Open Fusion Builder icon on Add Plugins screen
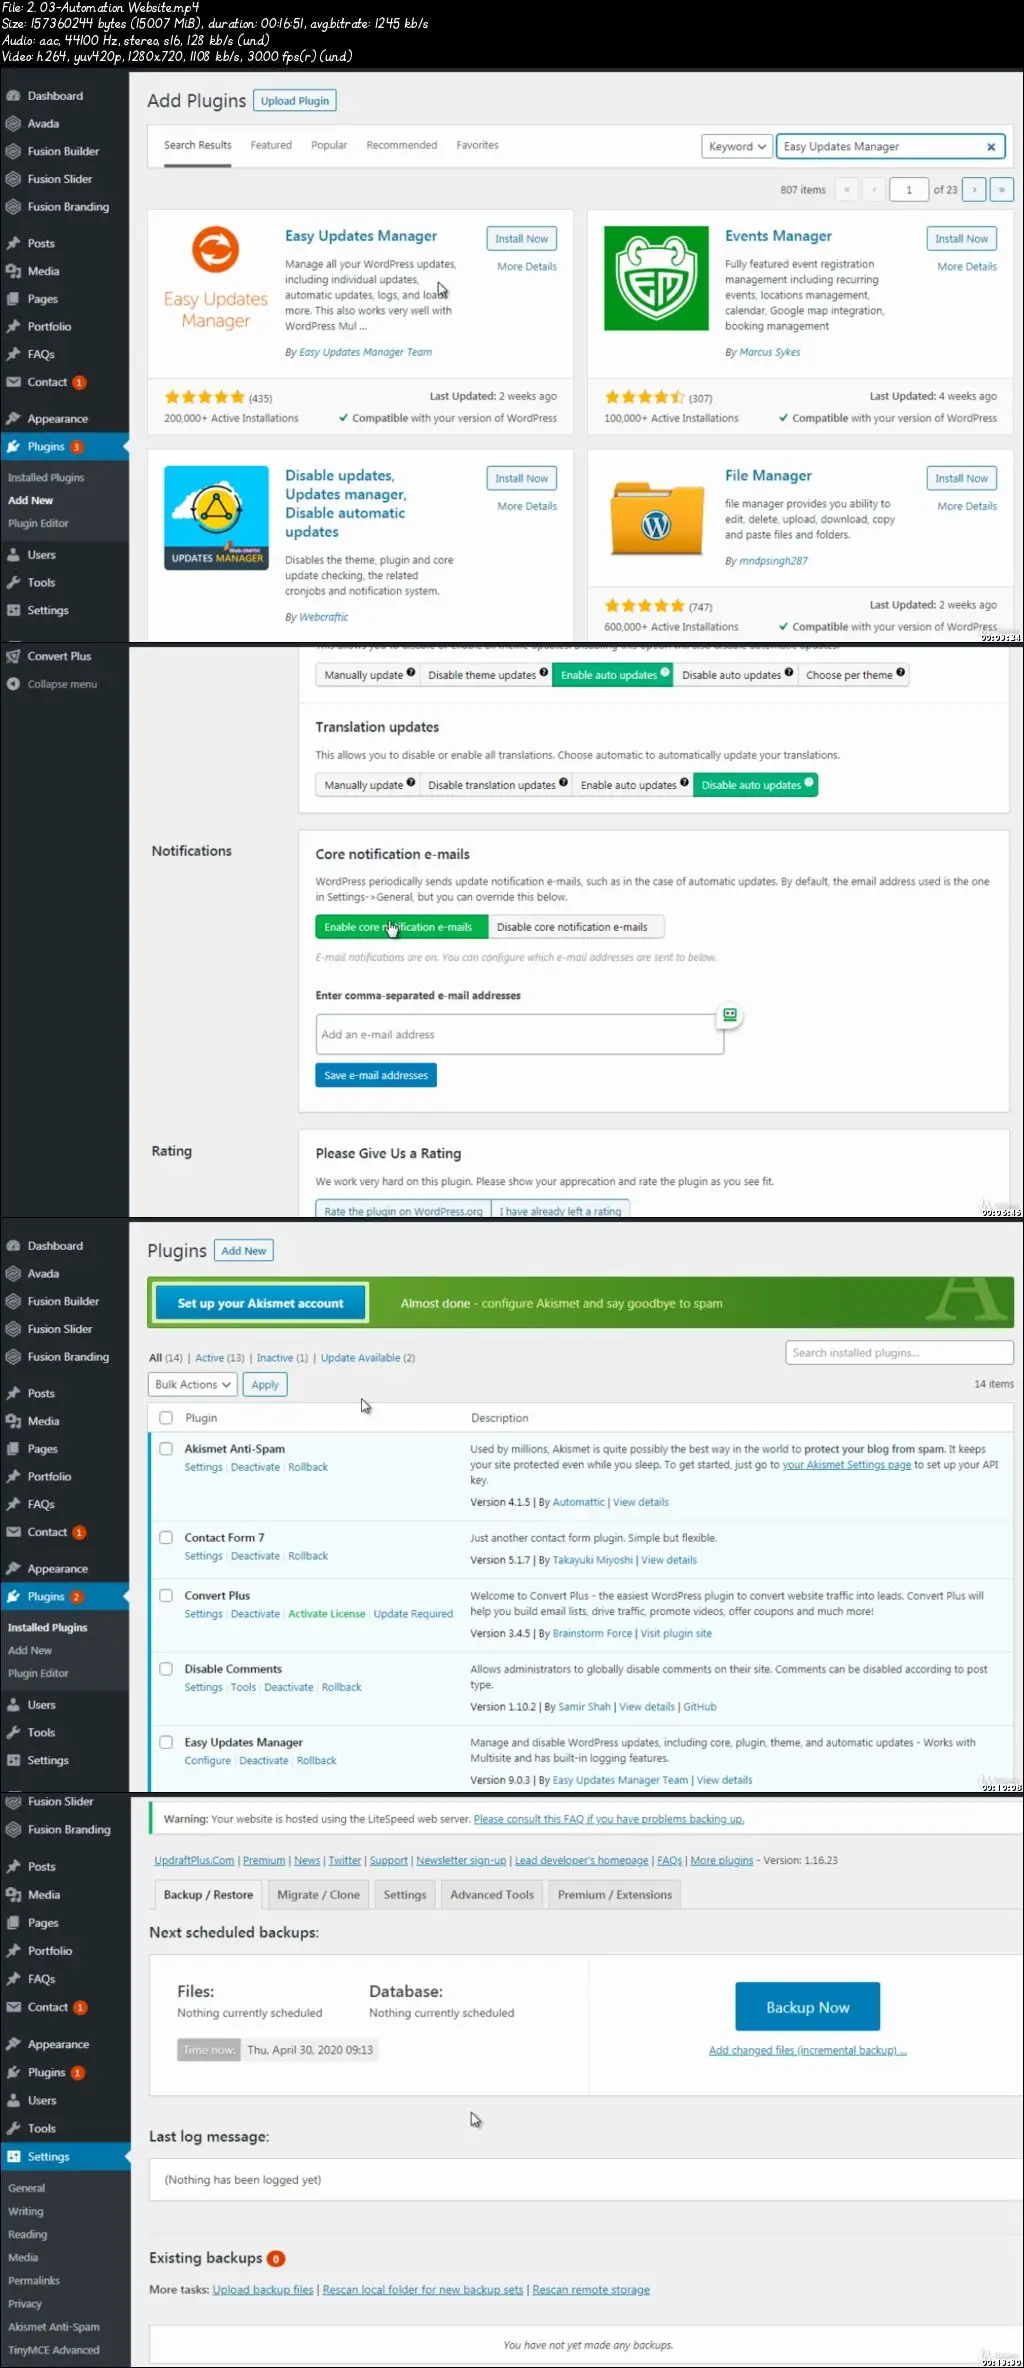 click(x=13, y=152)
